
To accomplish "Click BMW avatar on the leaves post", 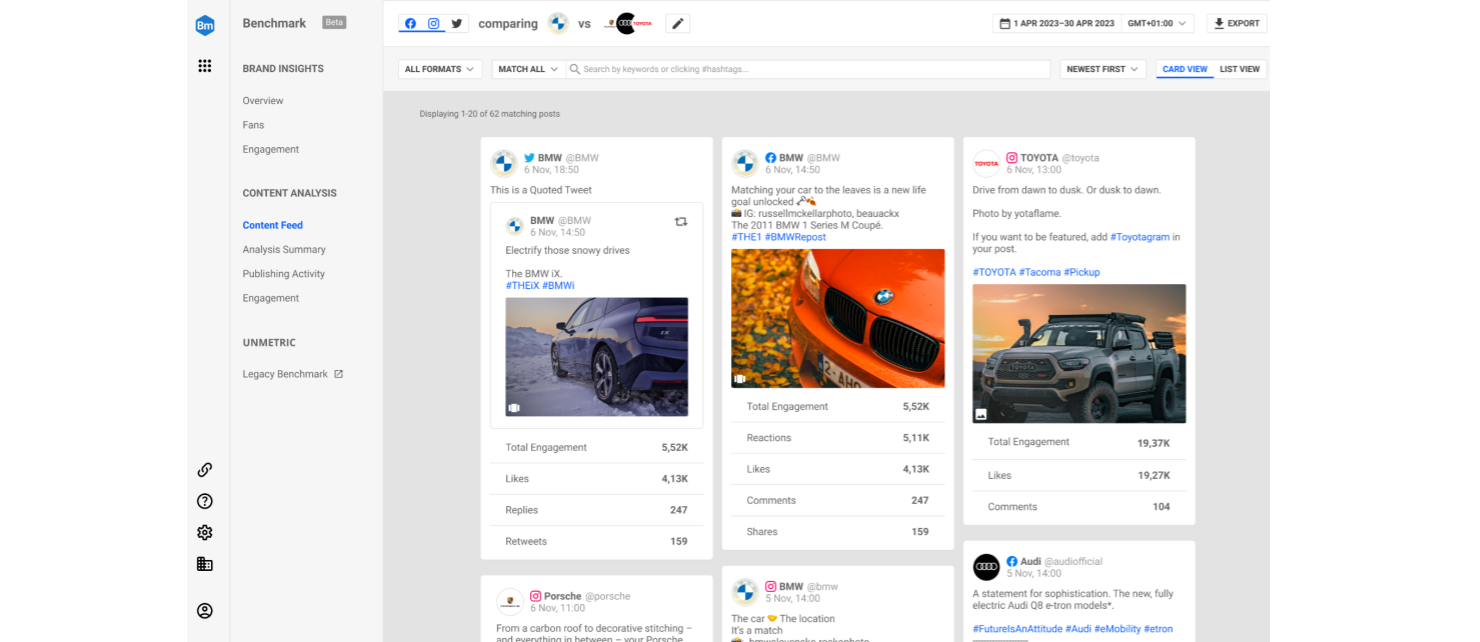I will tap(745, 163).
